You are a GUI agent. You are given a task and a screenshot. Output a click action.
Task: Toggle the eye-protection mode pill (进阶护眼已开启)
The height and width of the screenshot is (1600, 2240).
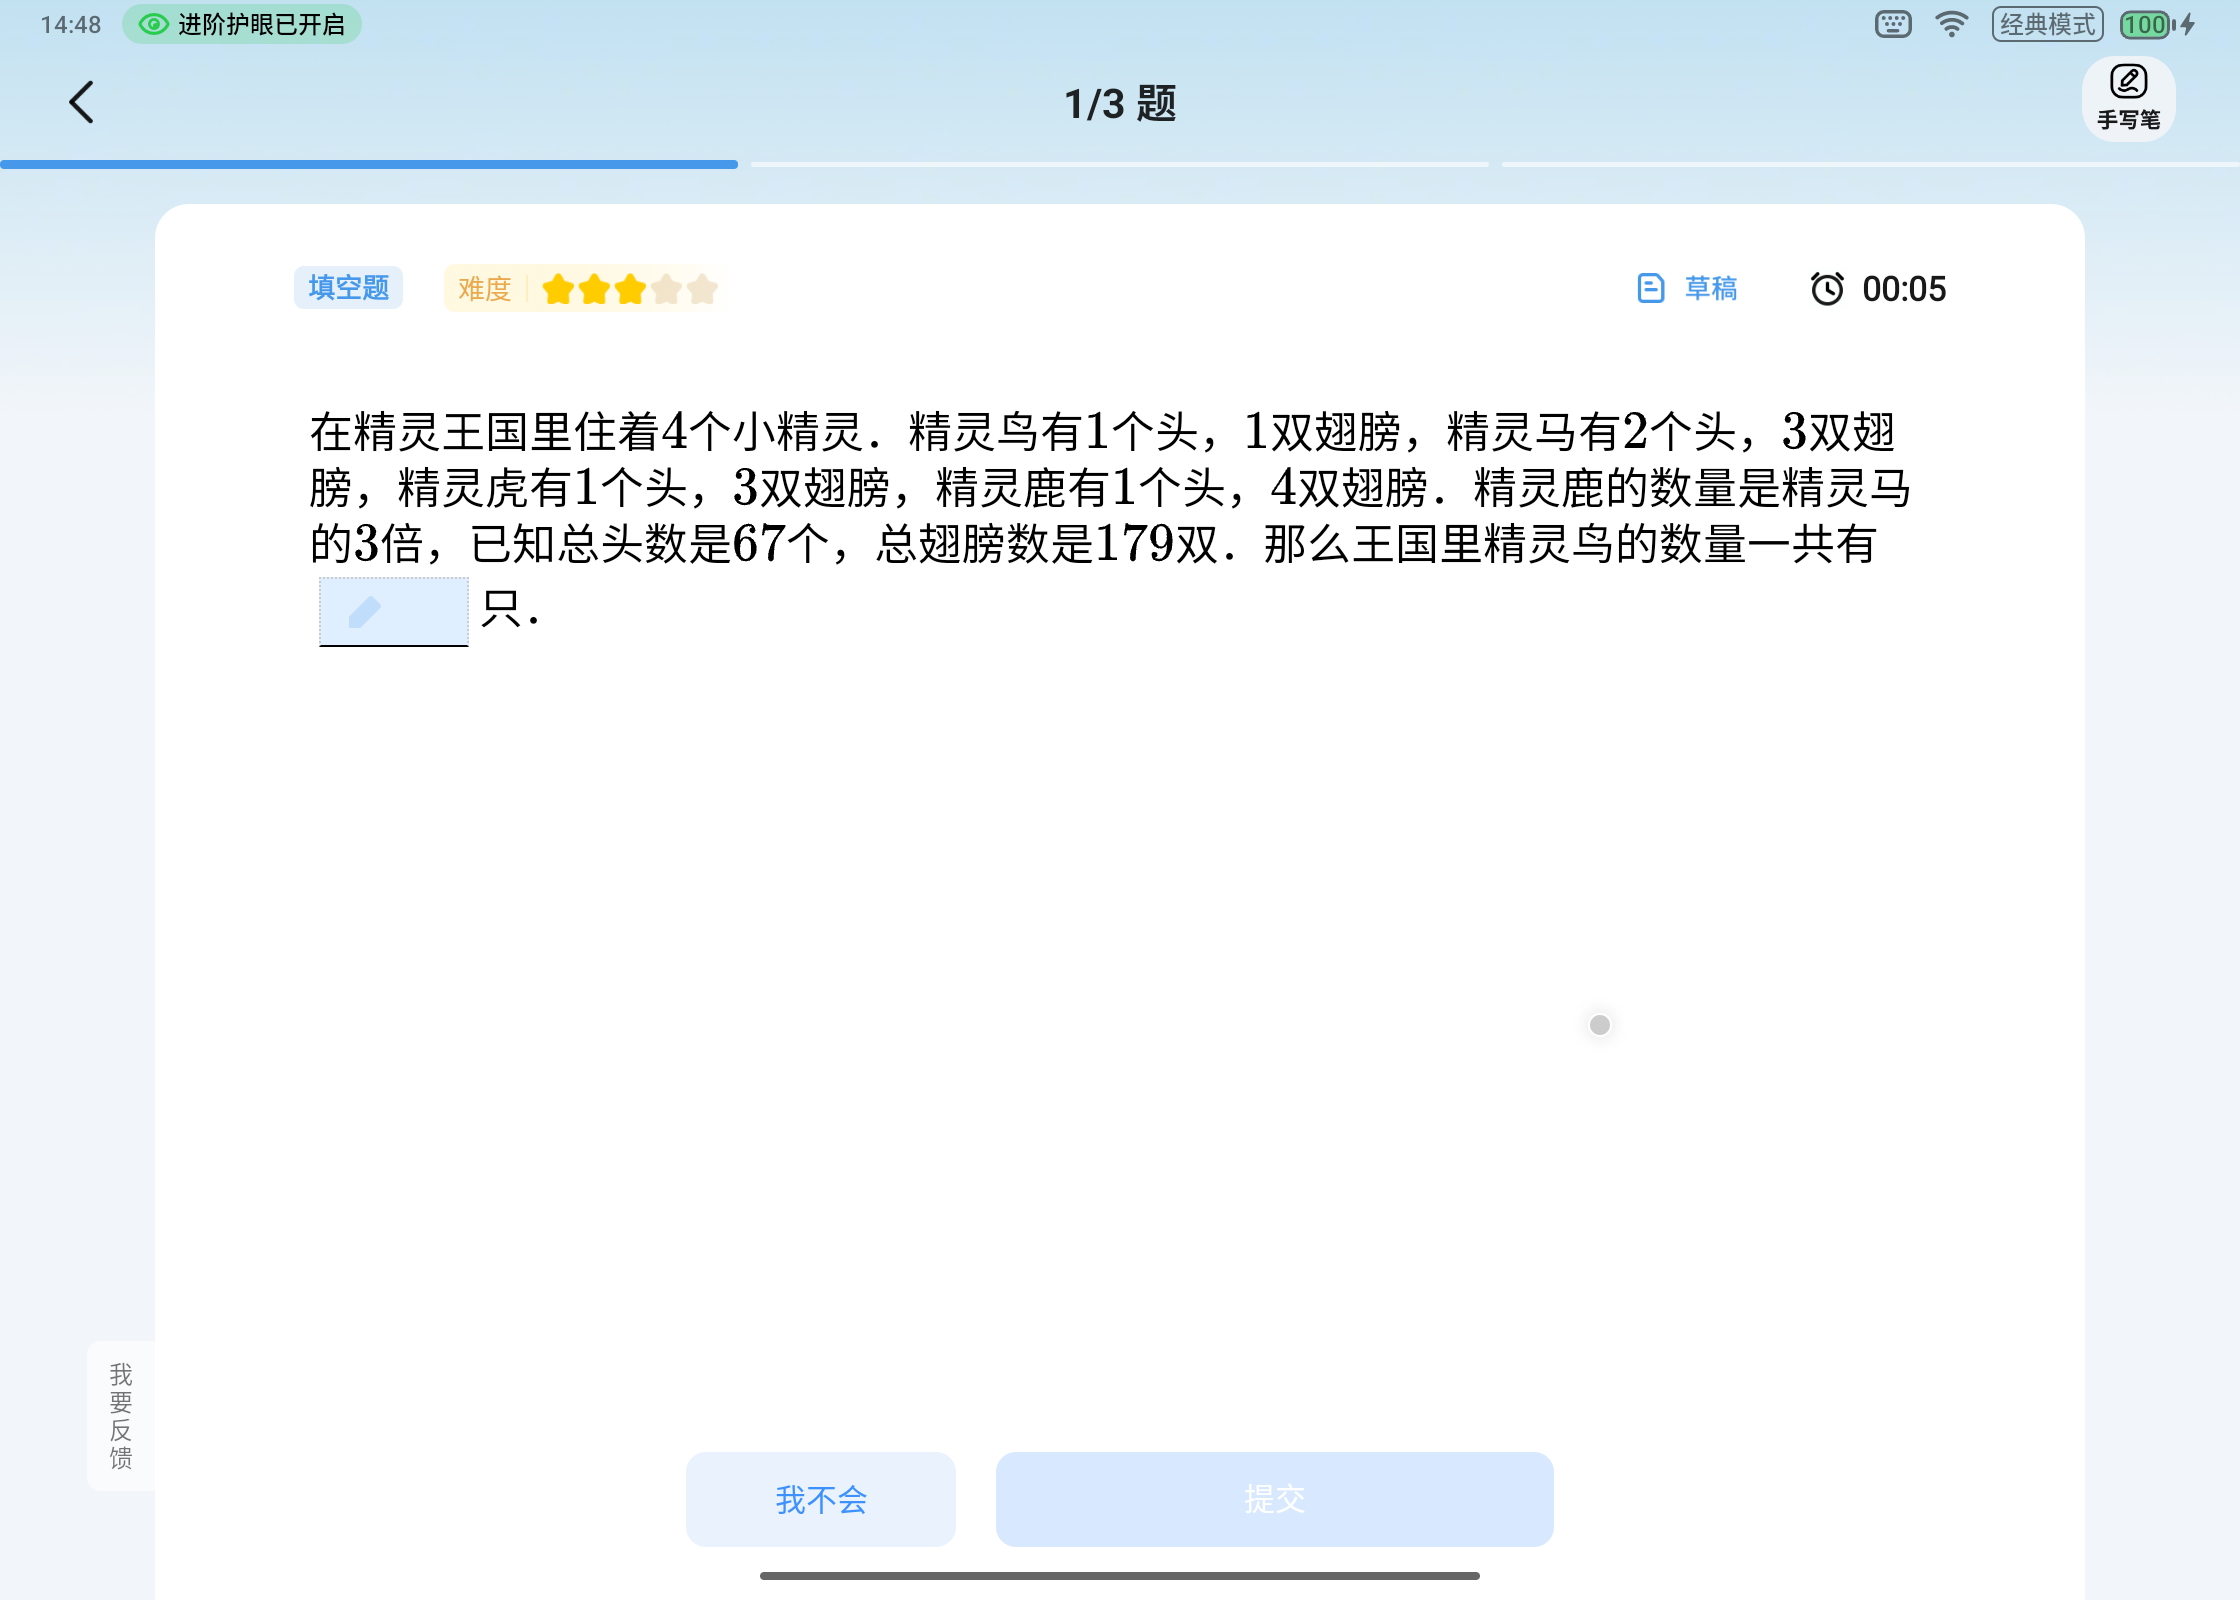(242, 24)
